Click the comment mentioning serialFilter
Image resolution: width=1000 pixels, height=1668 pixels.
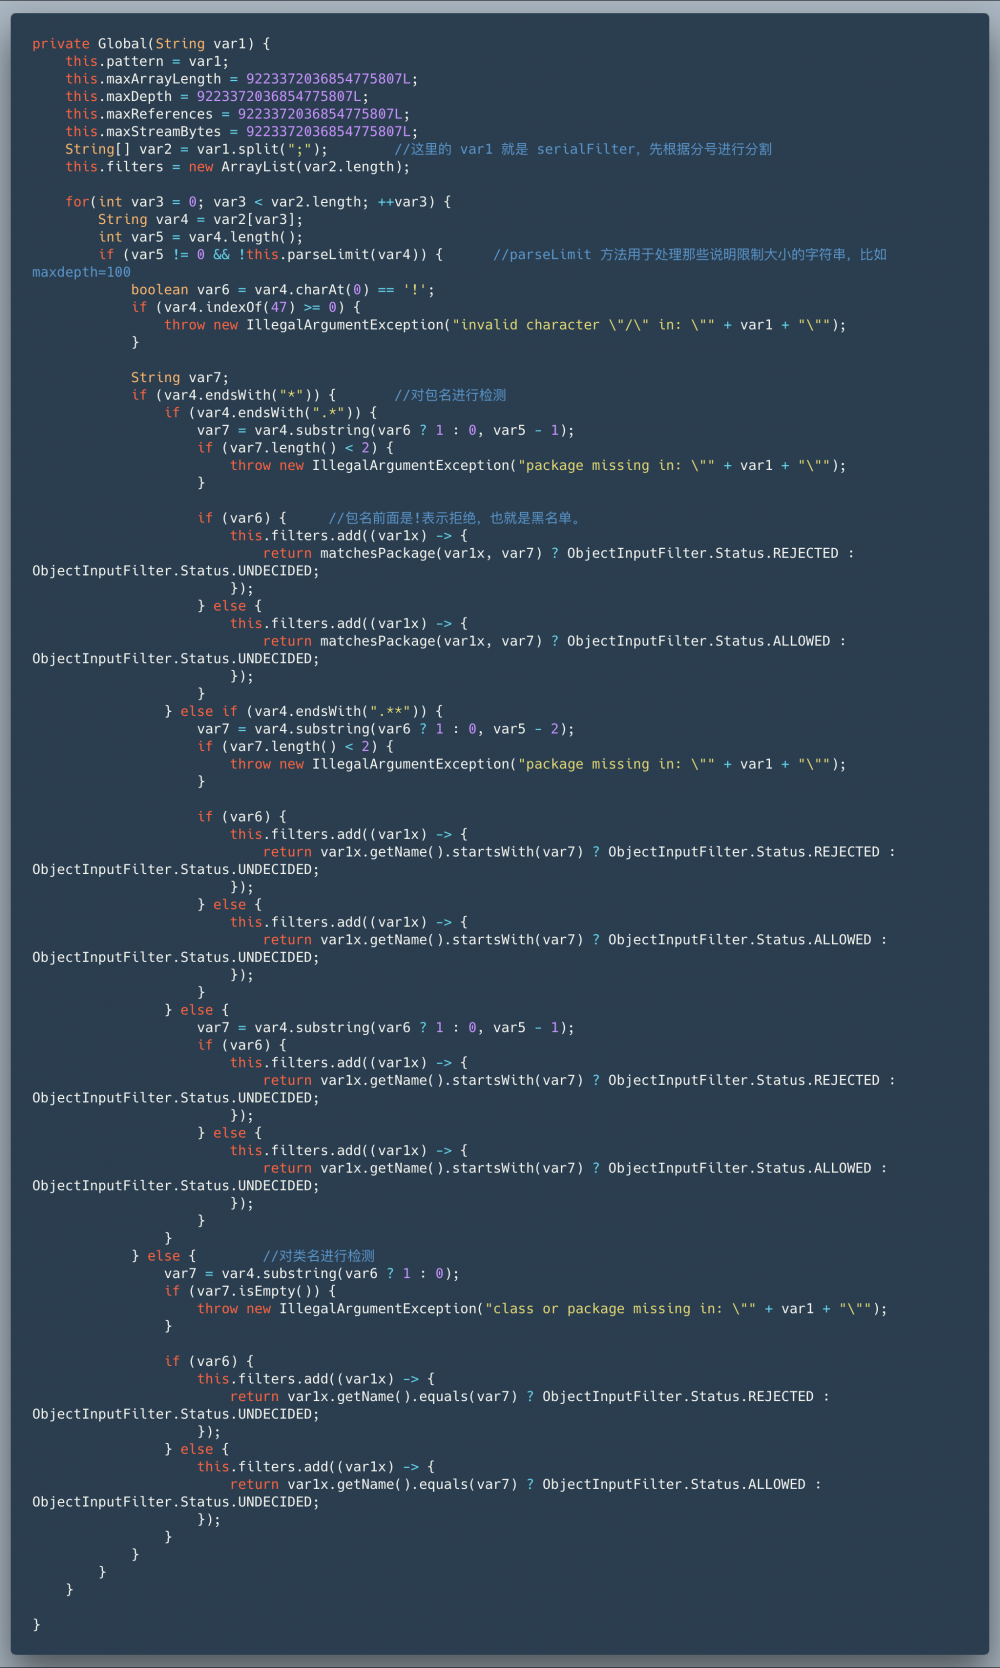click(583, 149)
